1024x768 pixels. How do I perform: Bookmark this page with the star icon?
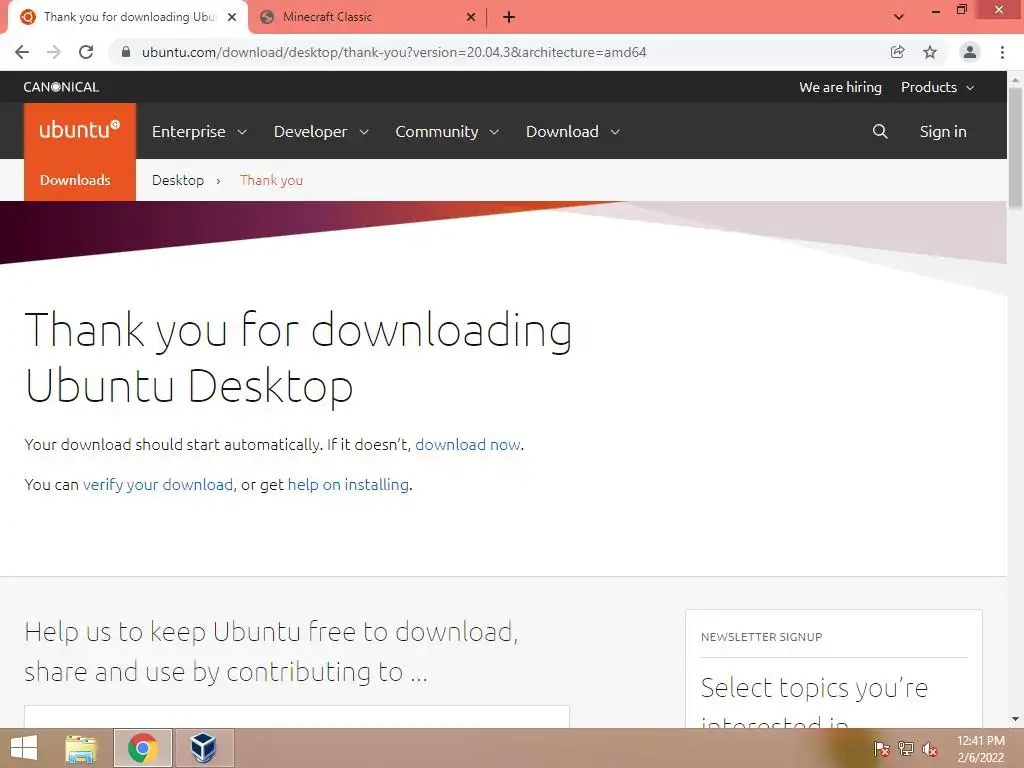click(x=930, y=52)
